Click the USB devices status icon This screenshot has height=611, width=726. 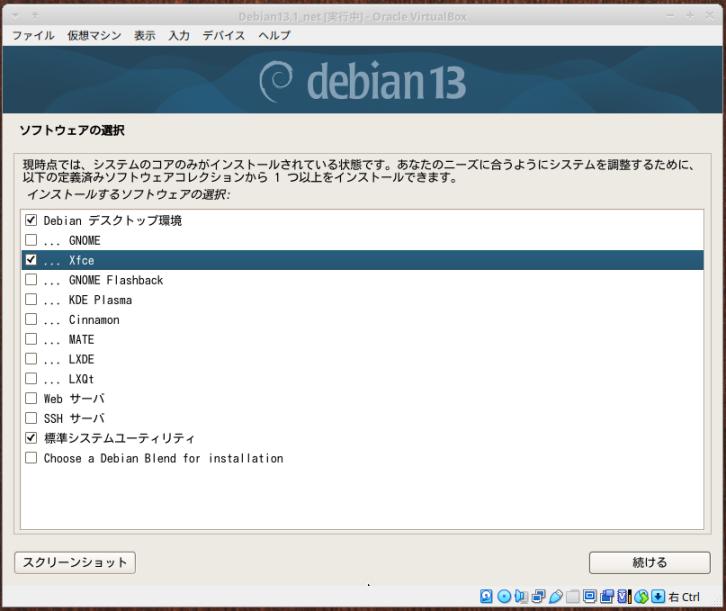556,596
